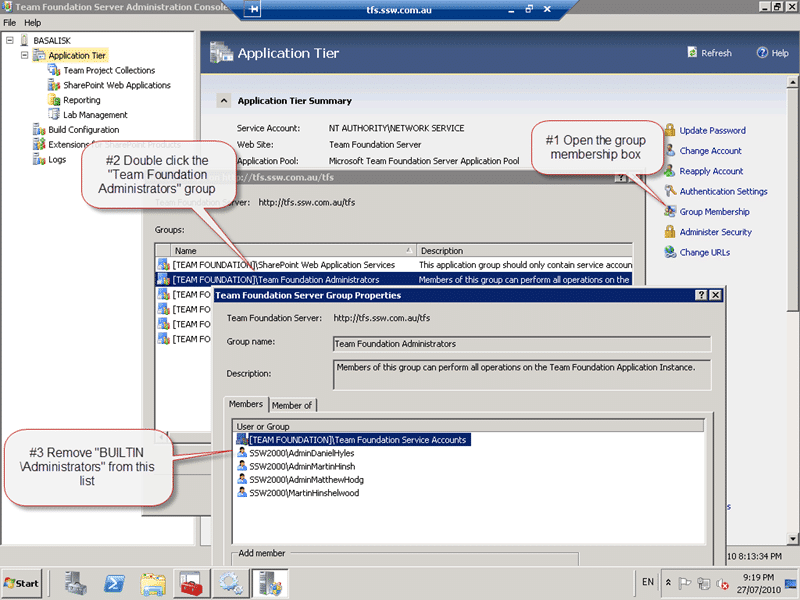Open Build Configuration tree node
Viewport: 800px width, 600px height.
(x=84, y=130)
